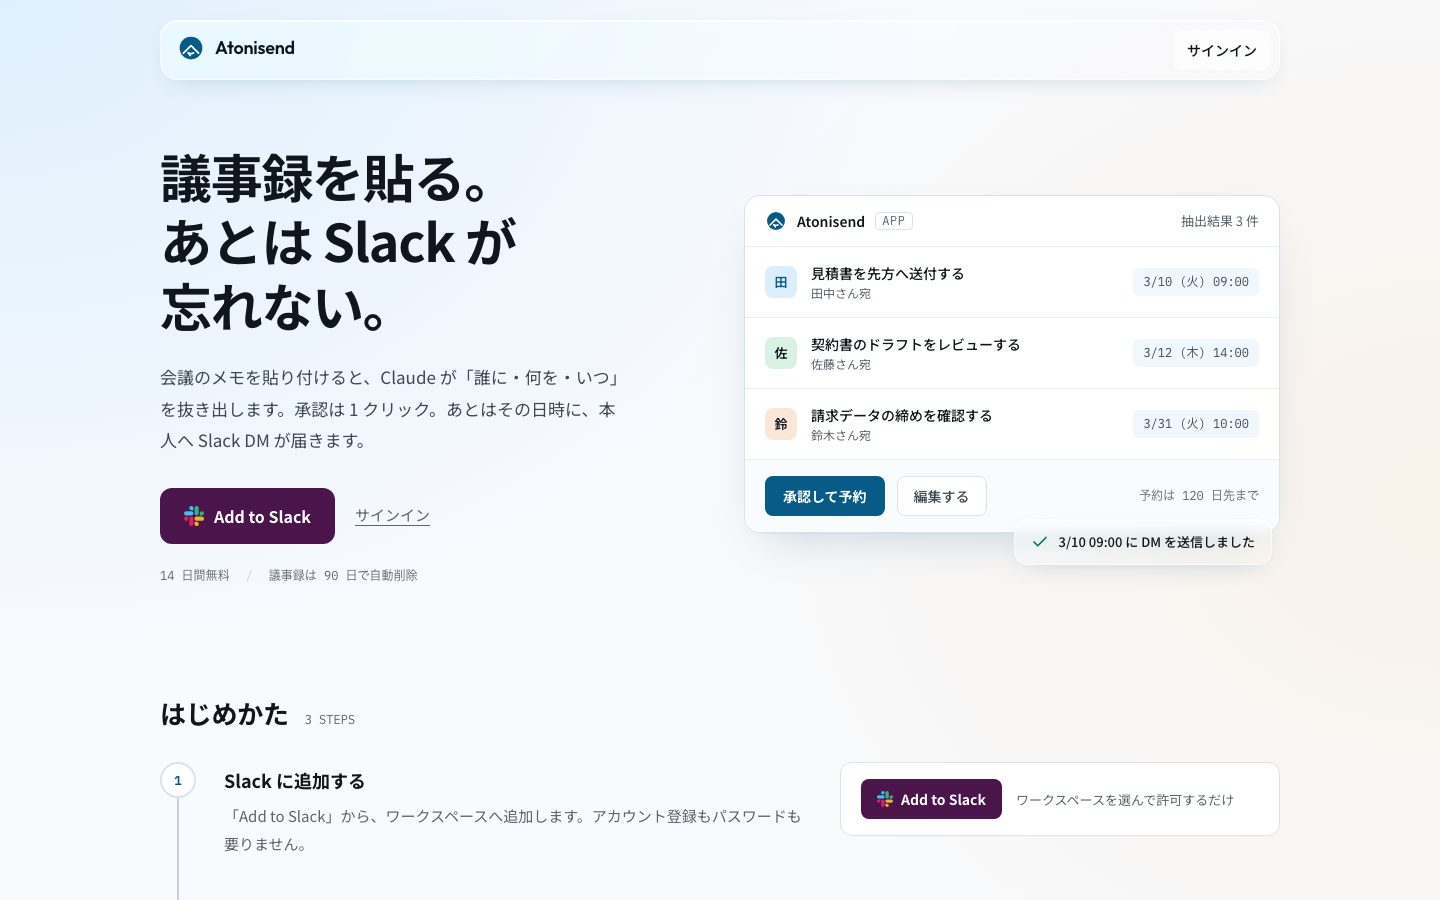Click the Slack に追加する step title

[294, 781]
